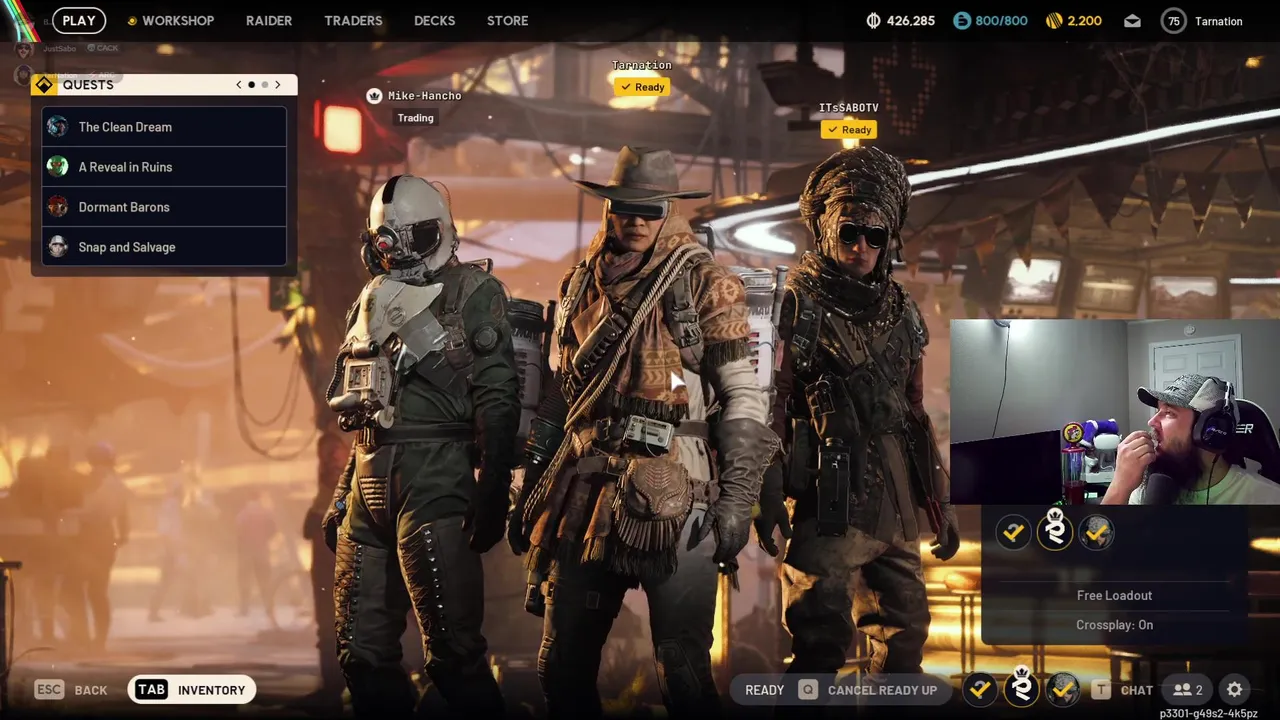Click the crowned leader icon in bottom bar
1280x720 pixels.
1022,687
